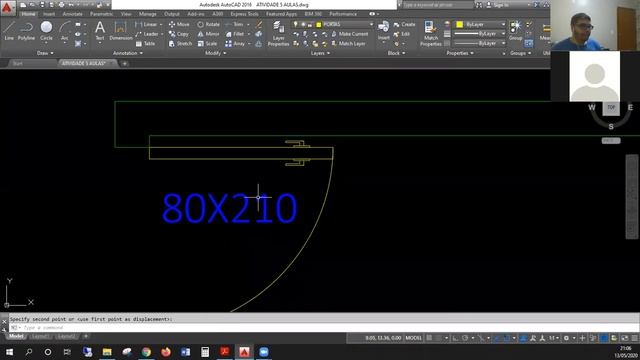This screenshot has height=360, width=640.
Task: Click Create block button
Action: click(x=404, y=24)
